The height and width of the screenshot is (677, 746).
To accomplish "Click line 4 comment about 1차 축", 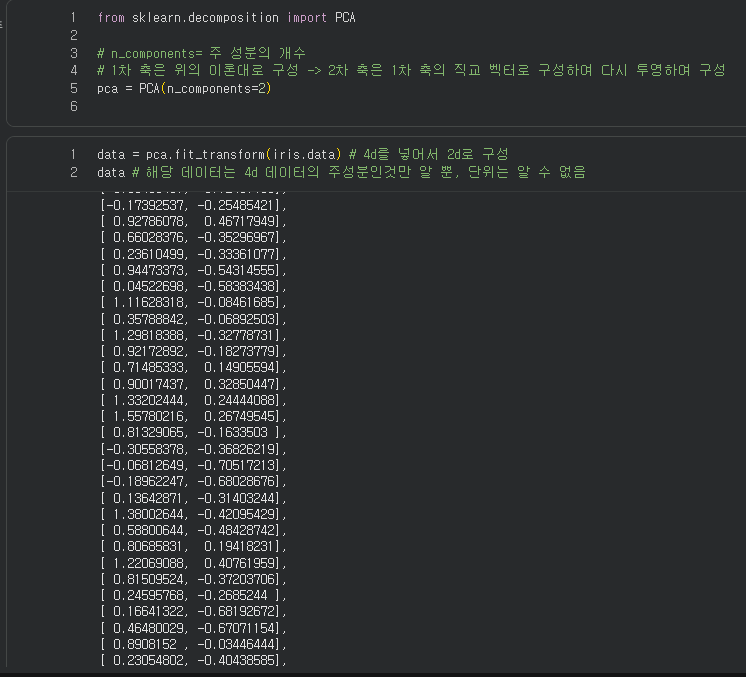I will (411, 70).
